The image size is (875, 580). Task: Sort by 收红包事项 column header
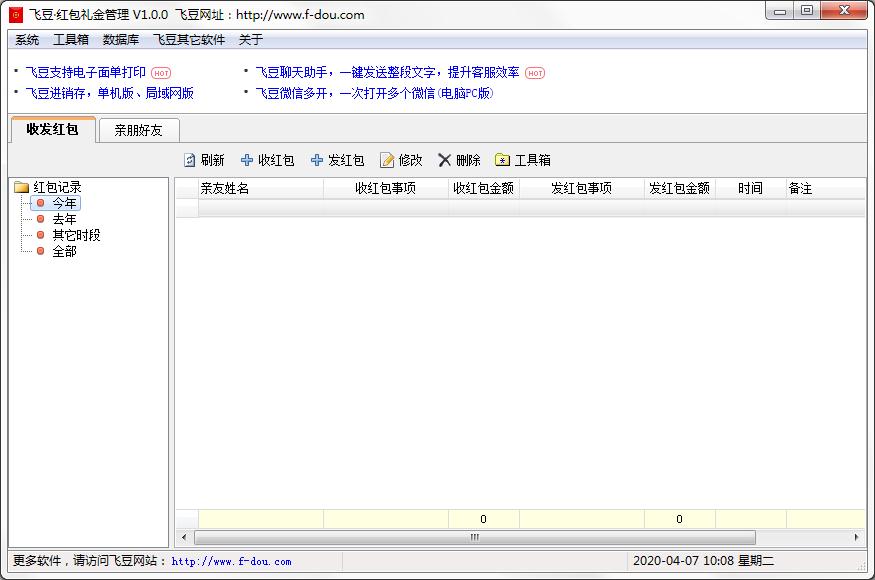click(x=386, y=189)
